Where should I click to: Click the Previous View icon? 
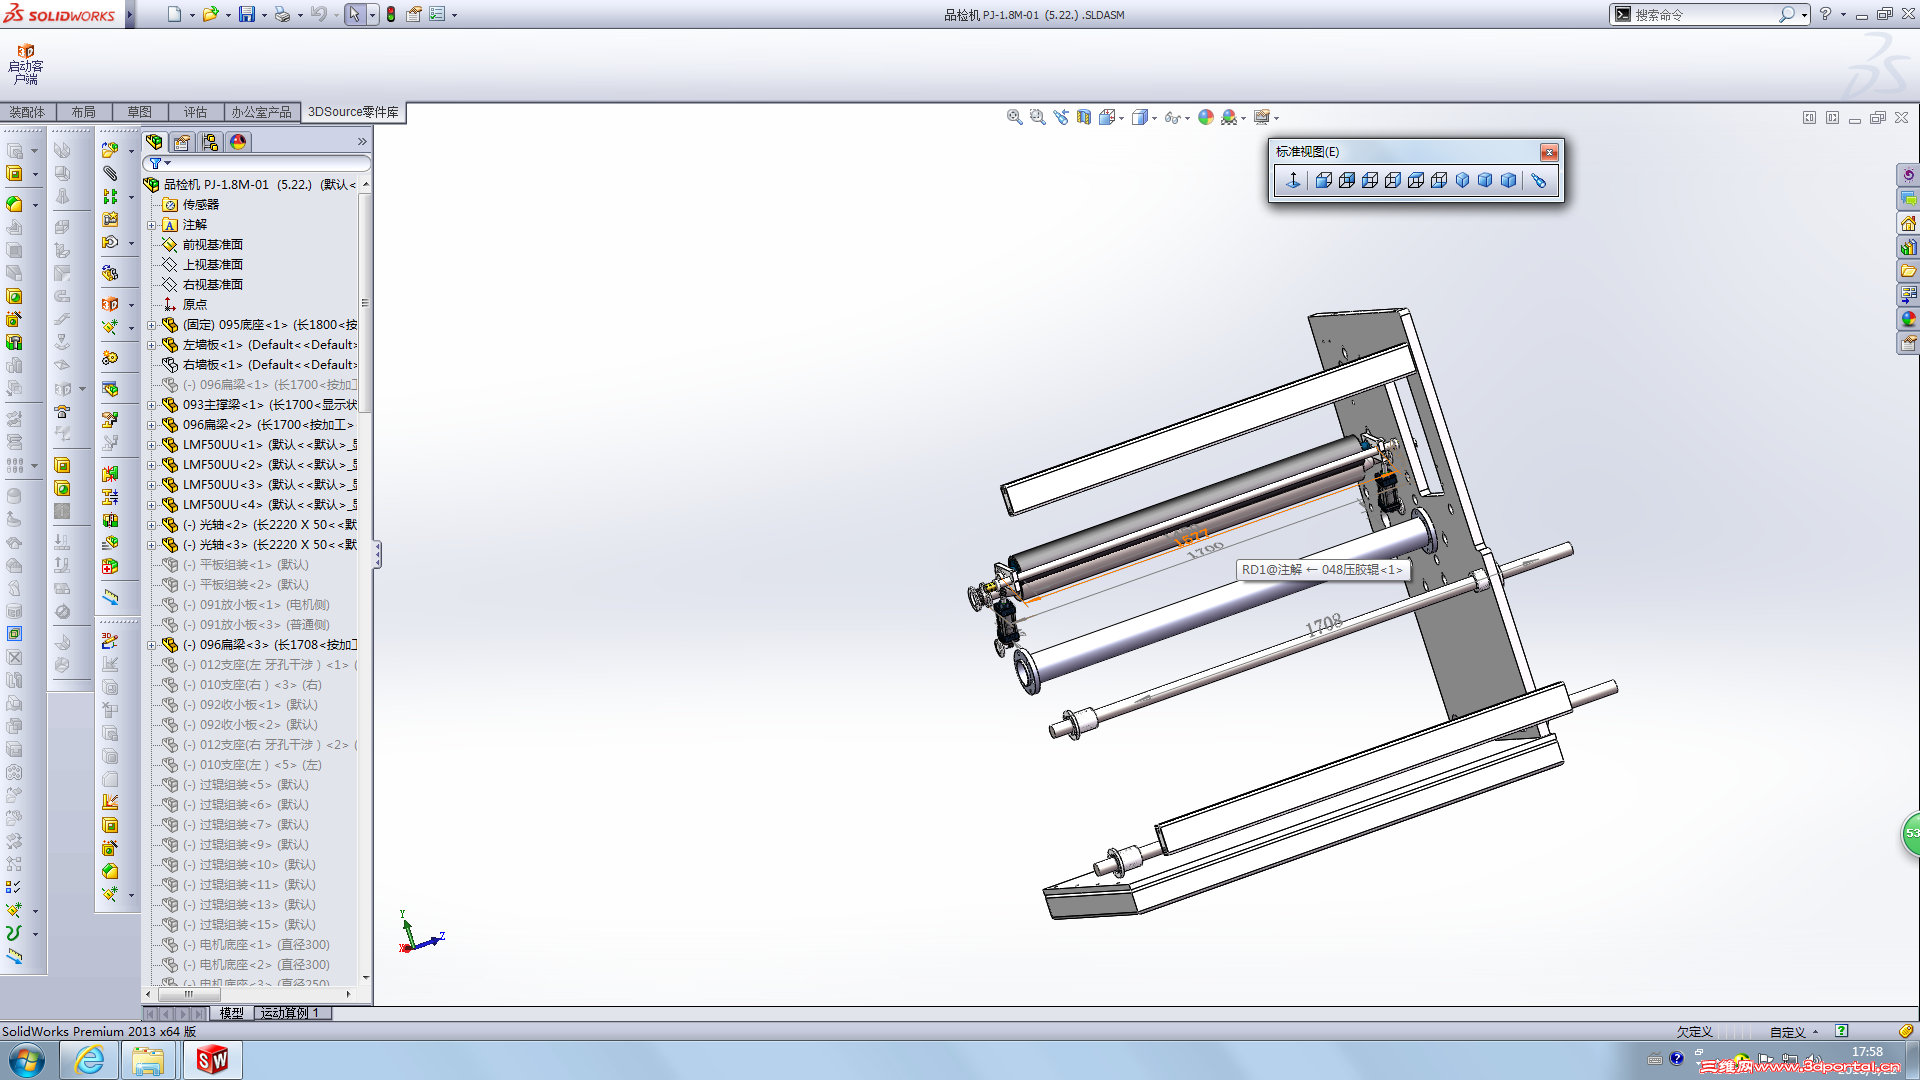[x=1060, y=117]
